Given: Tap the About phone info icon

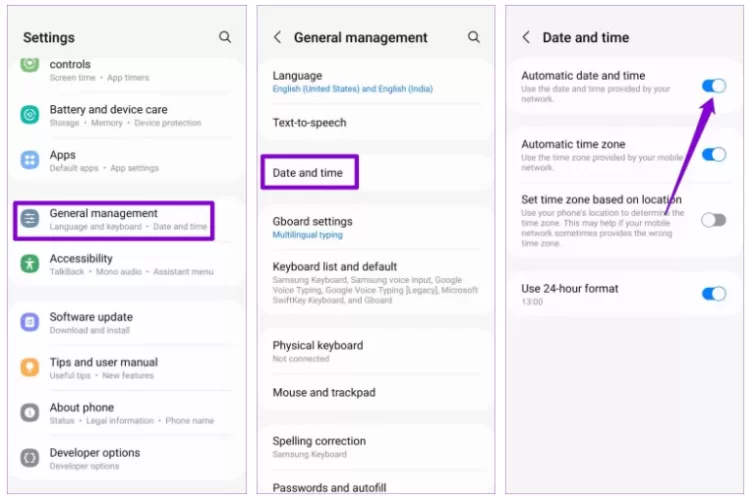Looking at the screenshot, I should click(30, 413).
